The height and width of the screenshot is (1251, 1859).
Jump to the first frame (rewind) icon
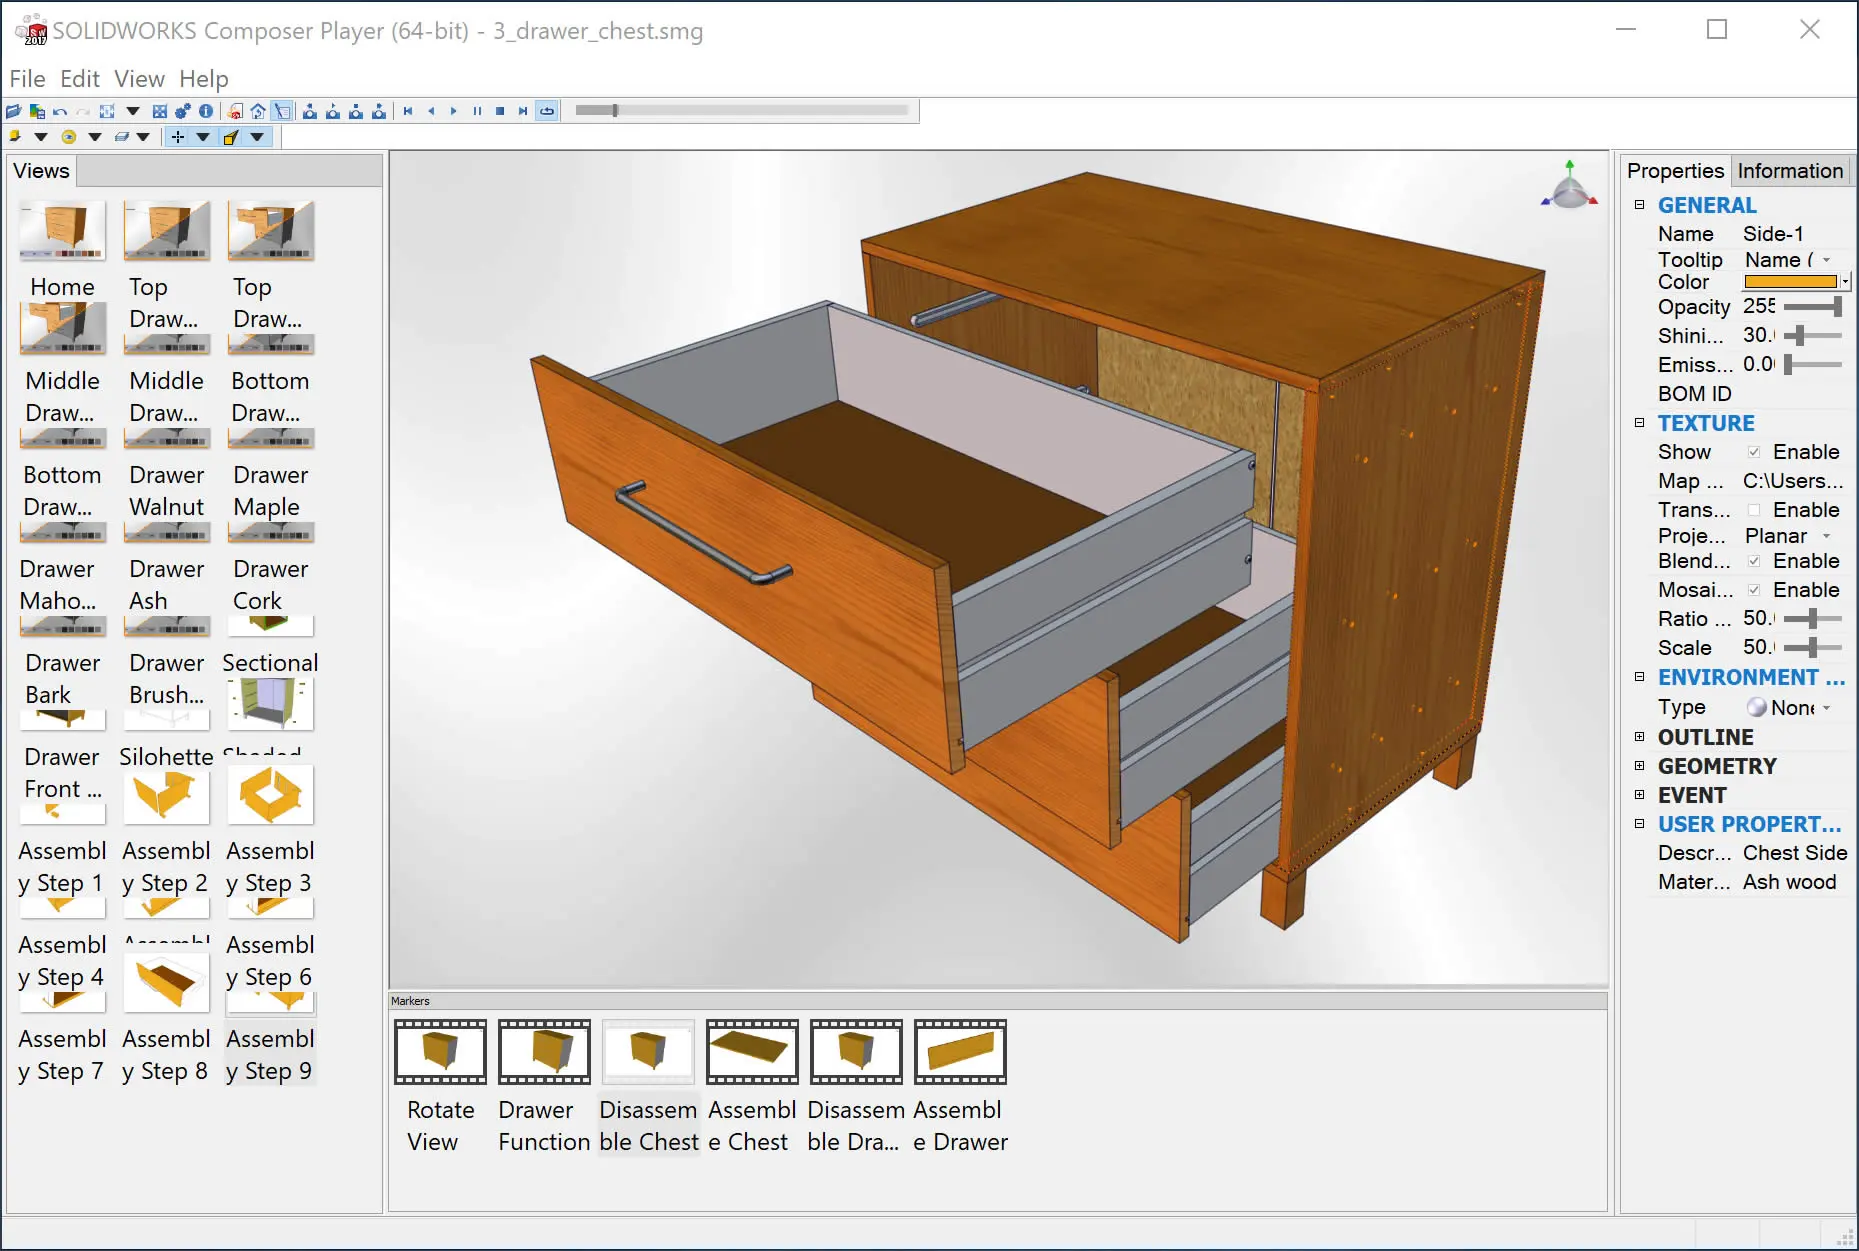[x=408, y=111]
